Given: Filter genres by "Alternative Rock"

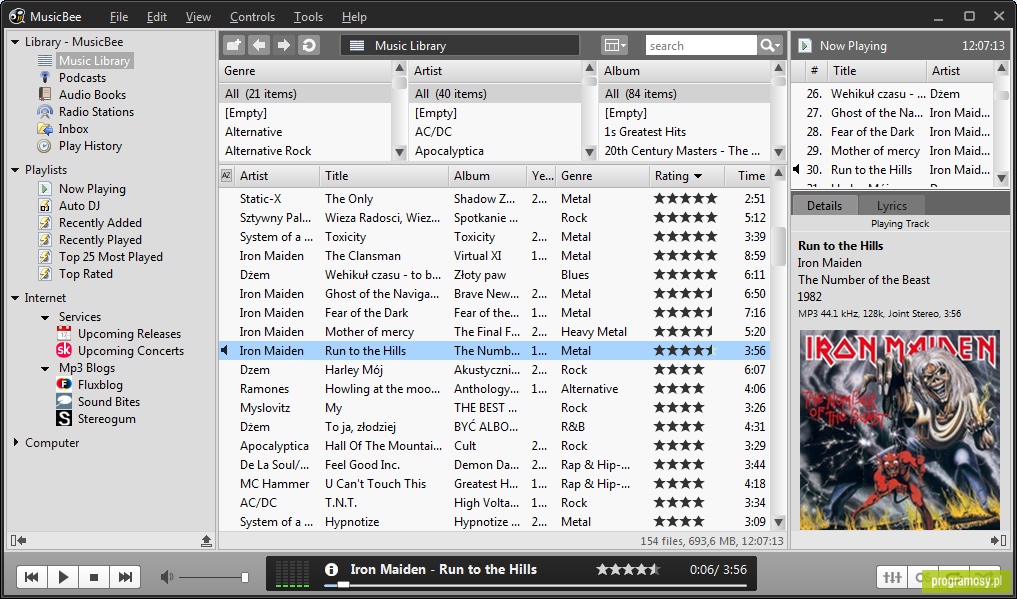Looking at the screenshot, I should (x=268, y=150).
